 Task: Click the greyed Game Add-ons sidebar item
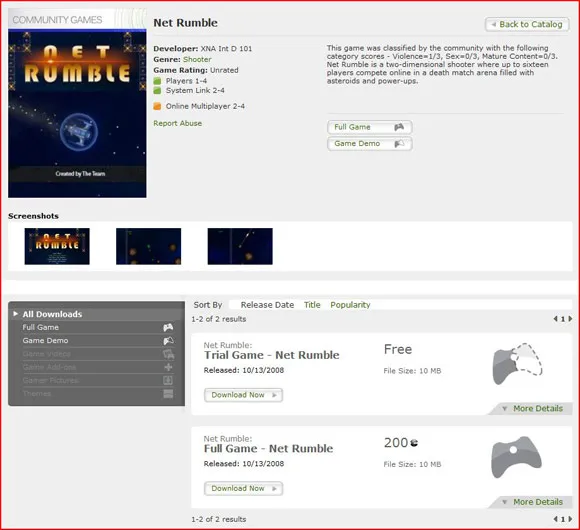[49, 367]
